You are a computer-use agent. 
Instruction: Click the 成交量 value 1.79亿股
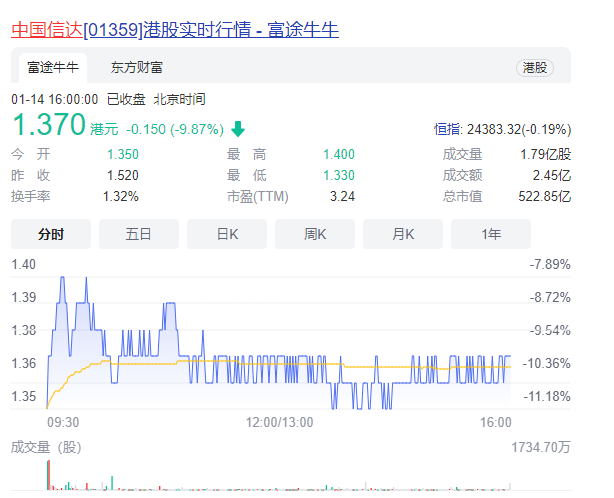(x=545, y=154)
